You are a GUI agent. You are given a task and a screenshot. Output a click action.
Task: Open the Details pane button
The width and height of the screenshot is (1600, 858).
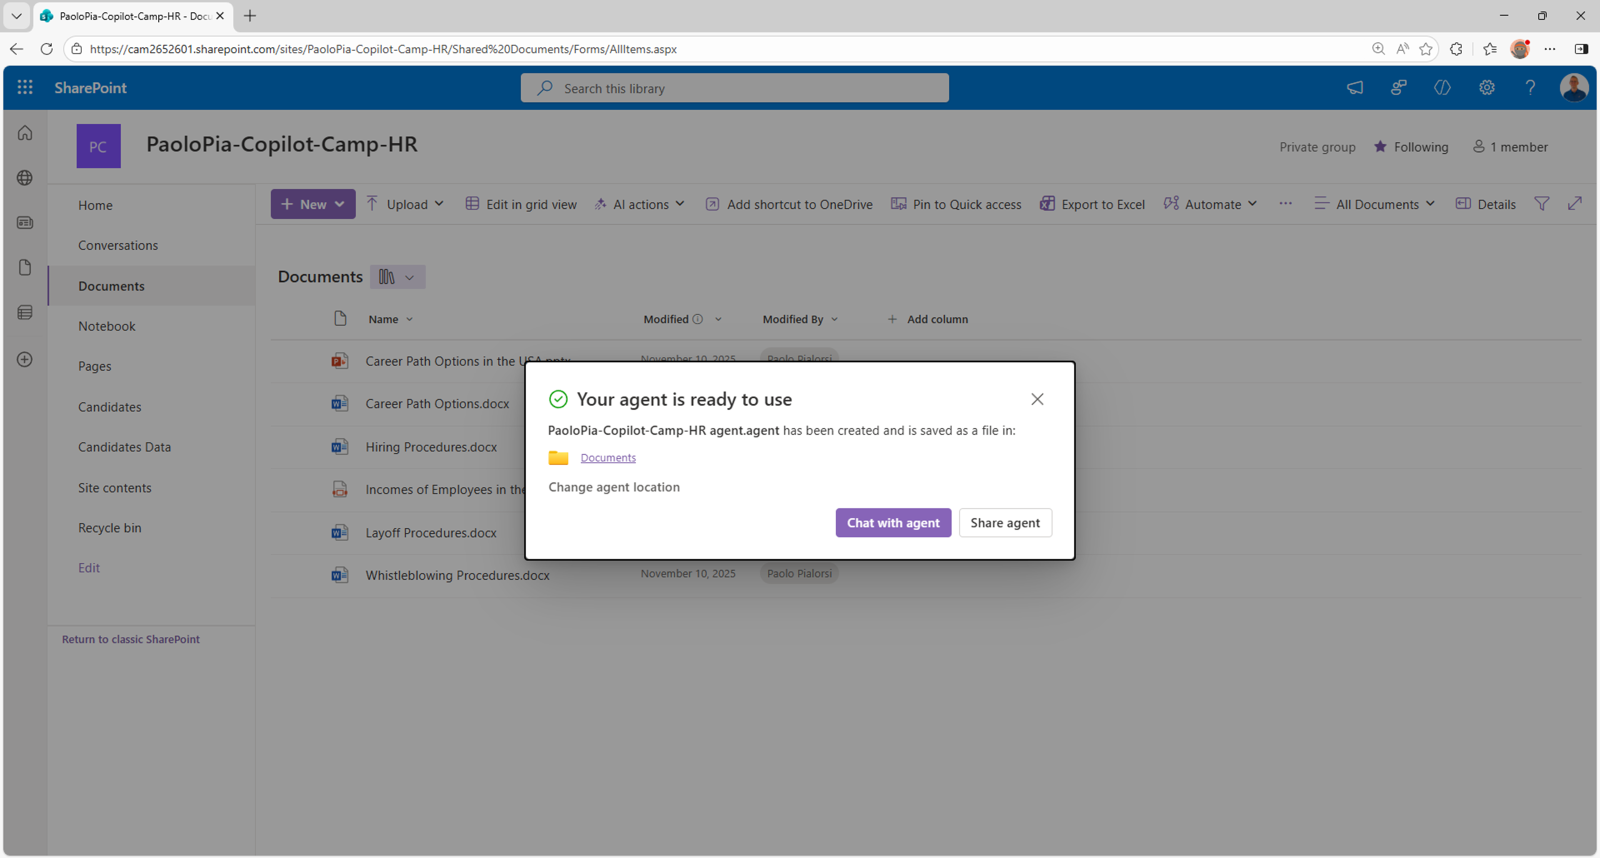click(x=1486, y=204)
